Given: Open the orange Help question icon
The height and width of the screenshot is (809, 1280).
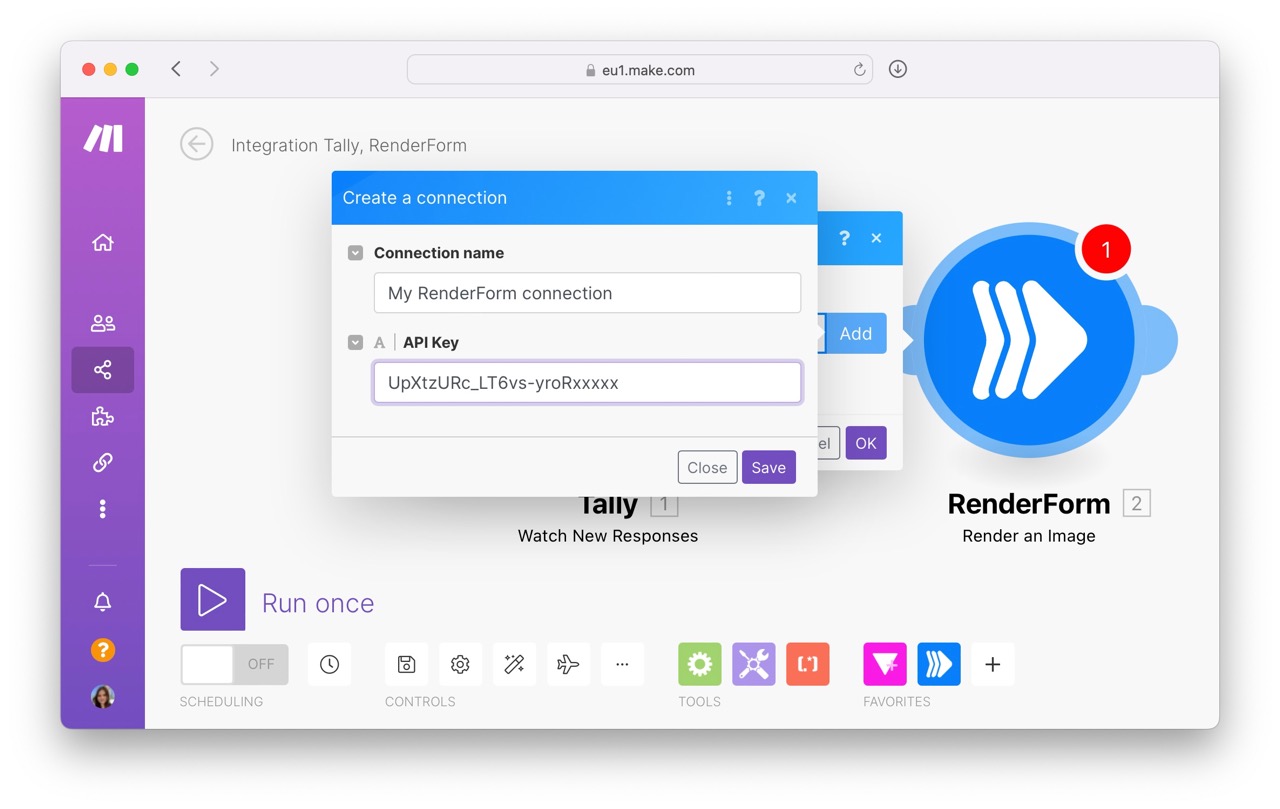Looking at the screenshot, I should tap(102, 650).
